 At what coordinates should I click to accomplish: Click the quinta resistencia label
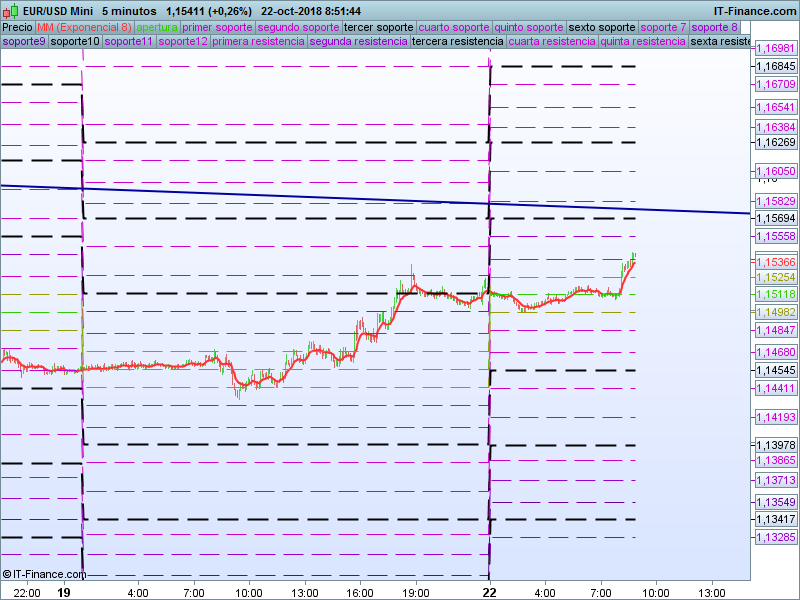(x=642, y=42)
